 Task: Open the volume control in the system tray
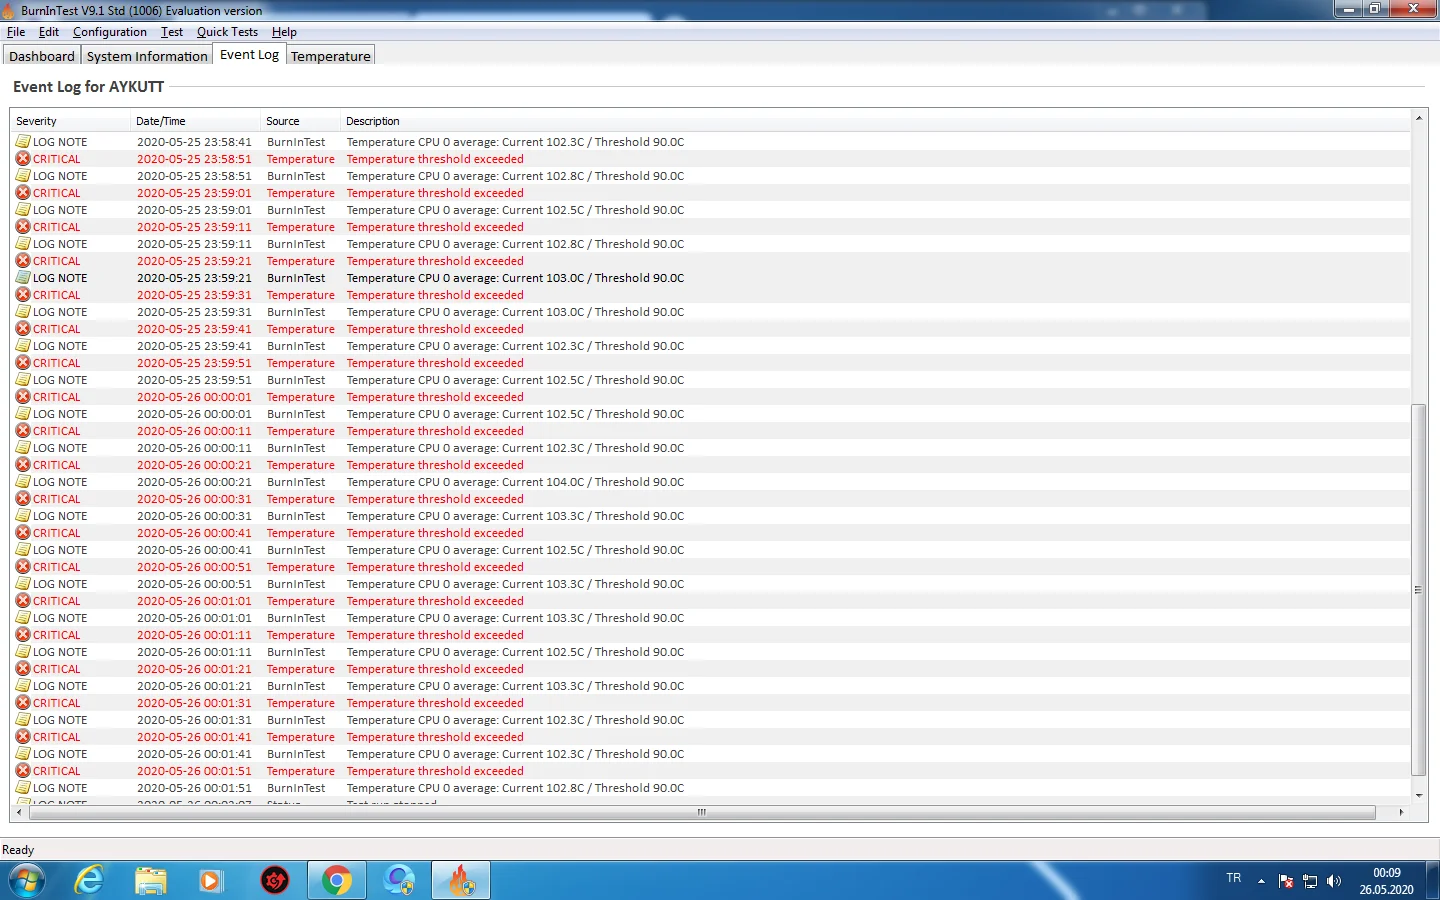(x=1334, y=881)
